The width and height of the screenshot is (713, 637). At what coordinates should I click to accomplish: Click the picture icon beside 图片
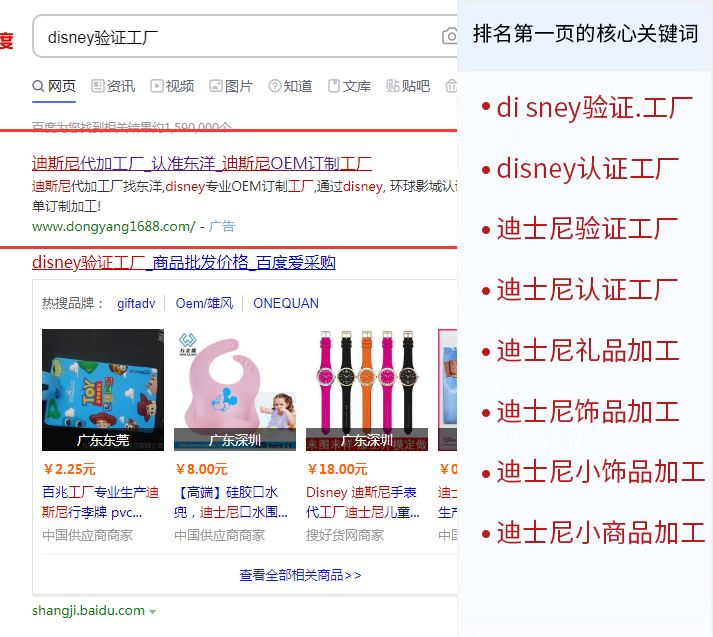pos(216,86)
